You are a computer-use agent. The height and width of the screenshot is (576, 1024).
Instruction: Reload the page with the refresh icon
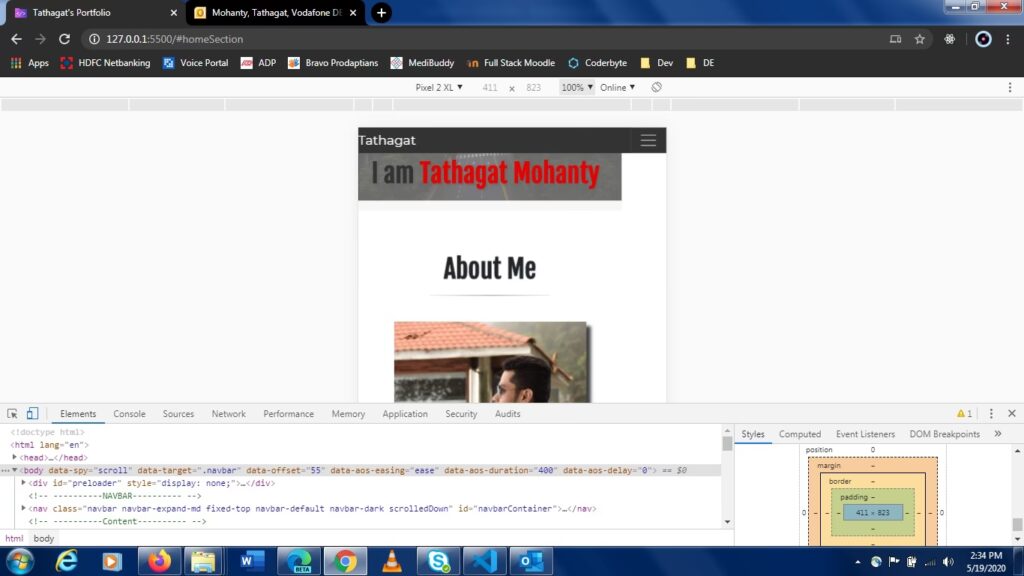tap(65, 39)
